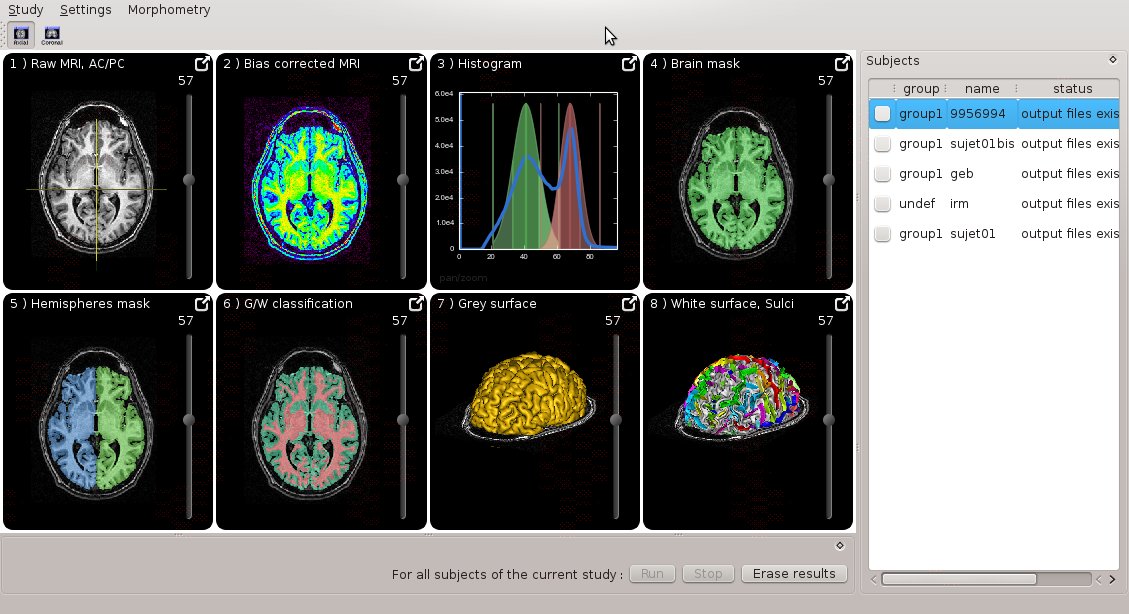The width and height of the screenshot is (1129, 614).
Task: Pop out the White surface, Sulci panel
Action: (x=843, y=303)
